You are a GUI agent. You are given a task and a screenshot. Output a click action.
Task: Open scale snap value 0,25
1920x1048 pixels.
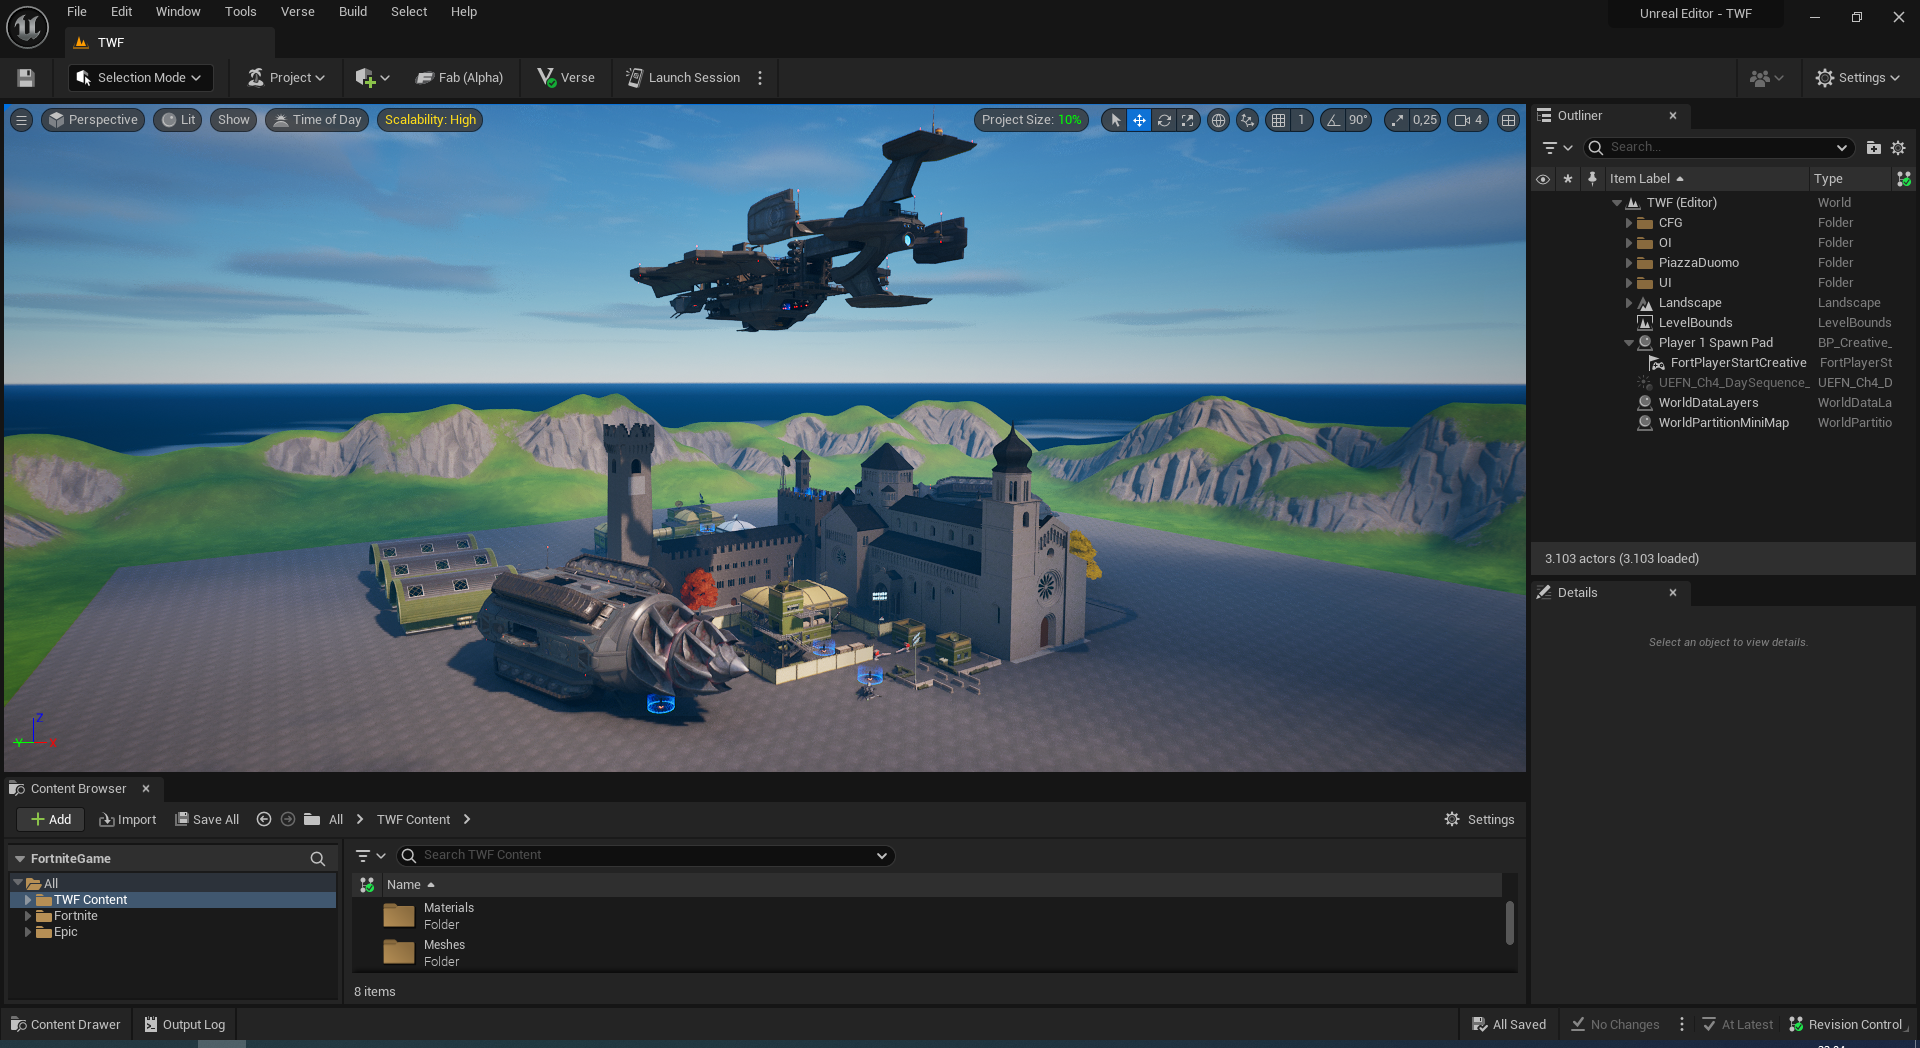[x=1425, y=120]
